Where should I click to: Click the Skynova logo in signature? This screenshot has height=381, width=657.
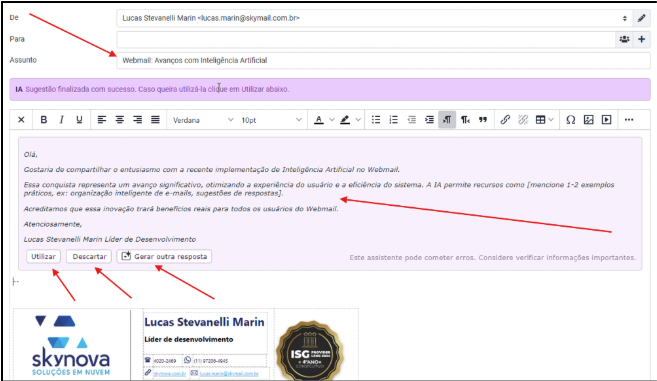pos(71,345)
